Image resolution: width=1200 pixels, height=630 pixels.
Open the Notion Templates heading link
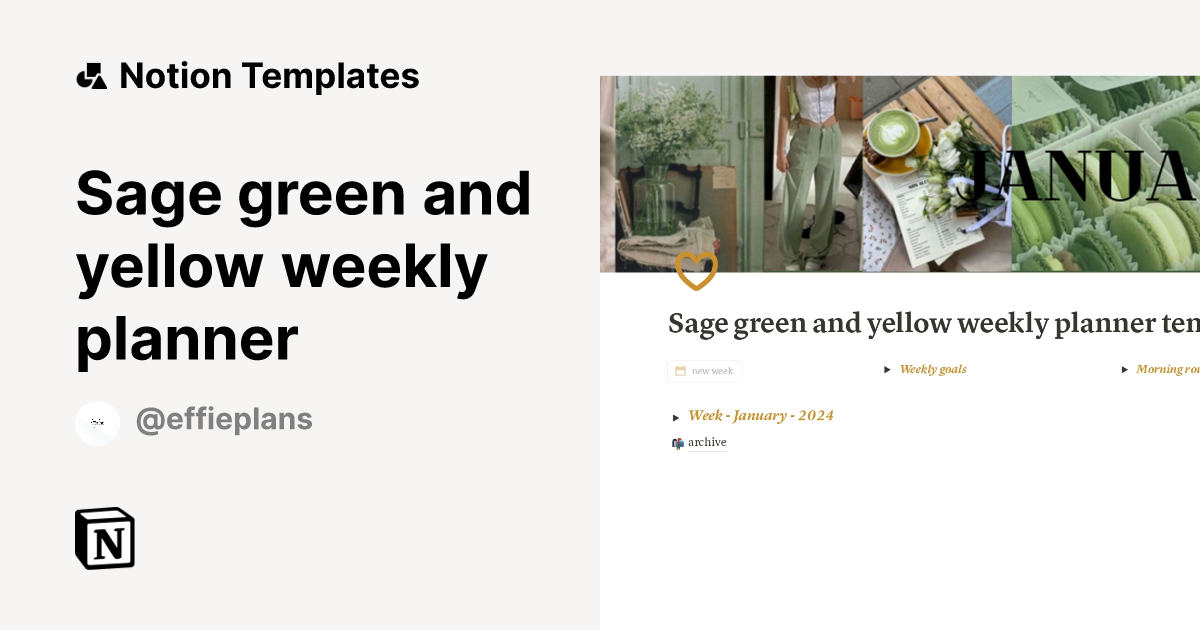click(x=269, y=77)
